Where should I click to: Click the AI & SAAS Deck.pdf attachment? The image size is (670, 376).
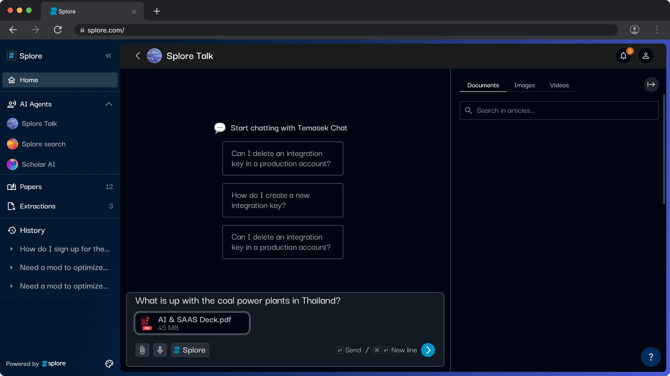[x=192, y=323]
